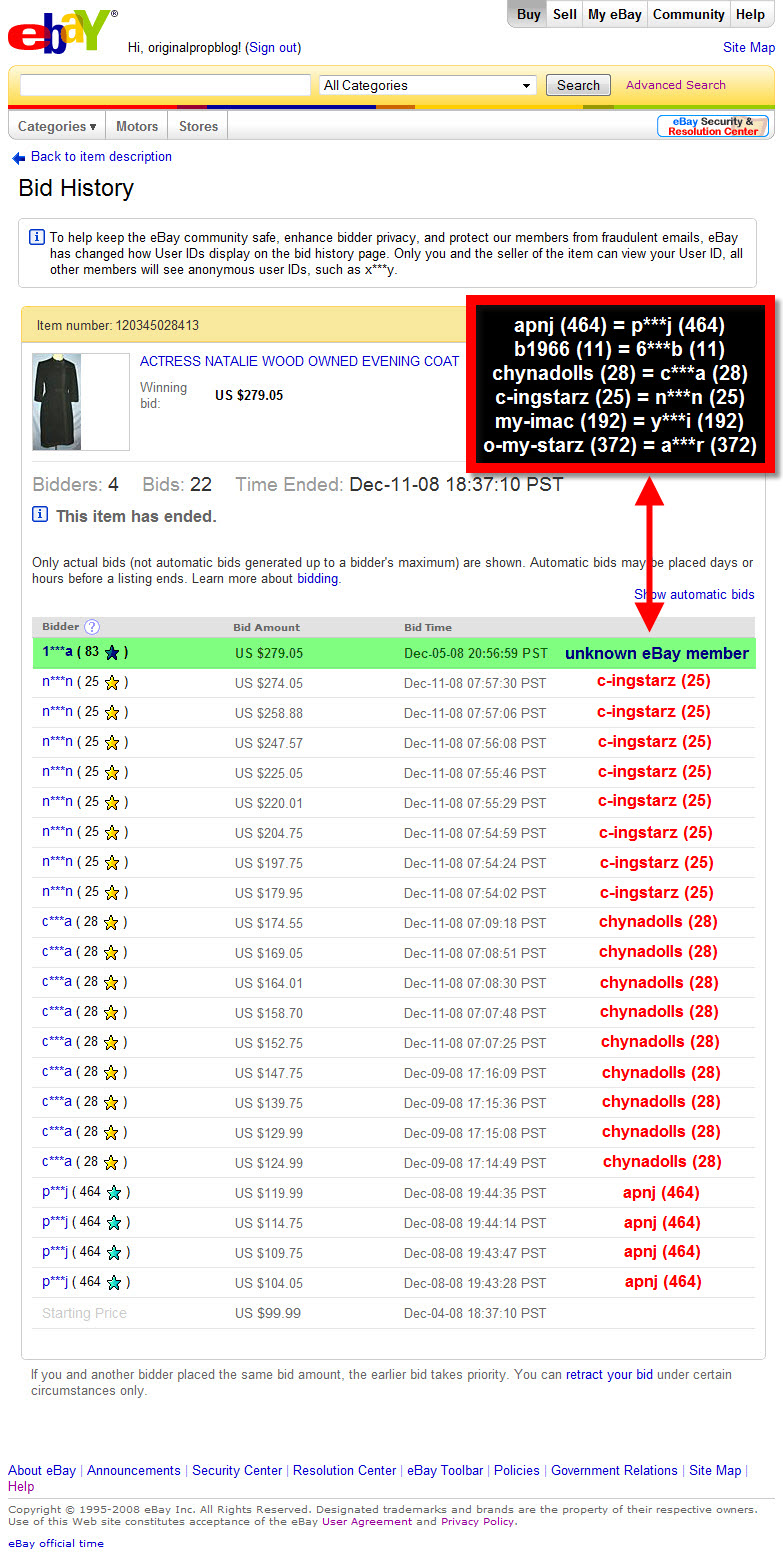Open the Help tab
This screenshot has height=1558, width=783.
tap(750, 14)
